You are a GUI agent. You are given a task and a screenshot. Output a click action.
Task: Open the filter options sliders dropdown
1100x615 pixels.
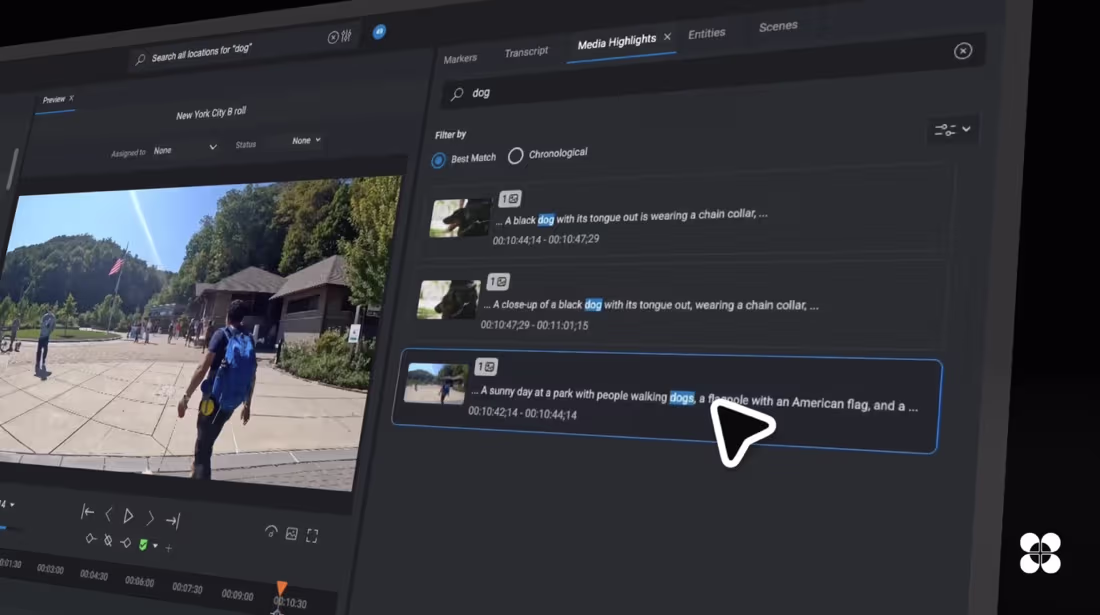click(952, 130)
